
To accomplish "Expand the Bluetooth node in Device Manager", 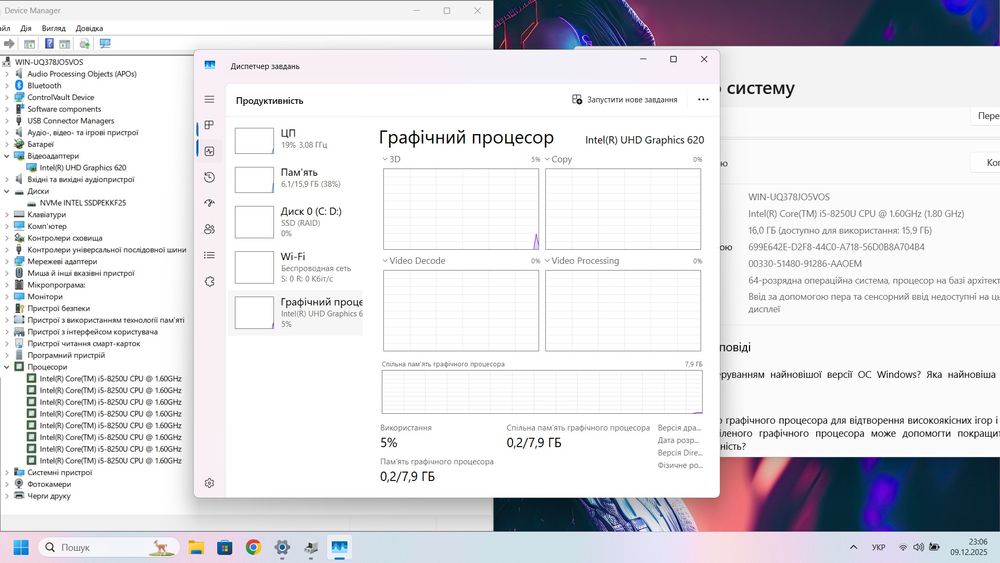I will 7,85.
